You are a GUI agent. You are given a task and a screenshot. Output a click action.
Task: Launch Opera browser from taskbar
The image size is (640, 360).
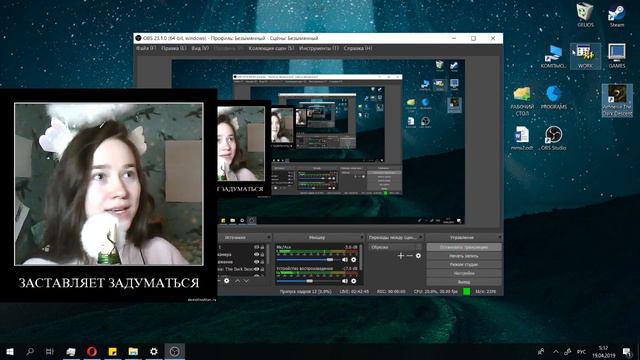[92, 351]
